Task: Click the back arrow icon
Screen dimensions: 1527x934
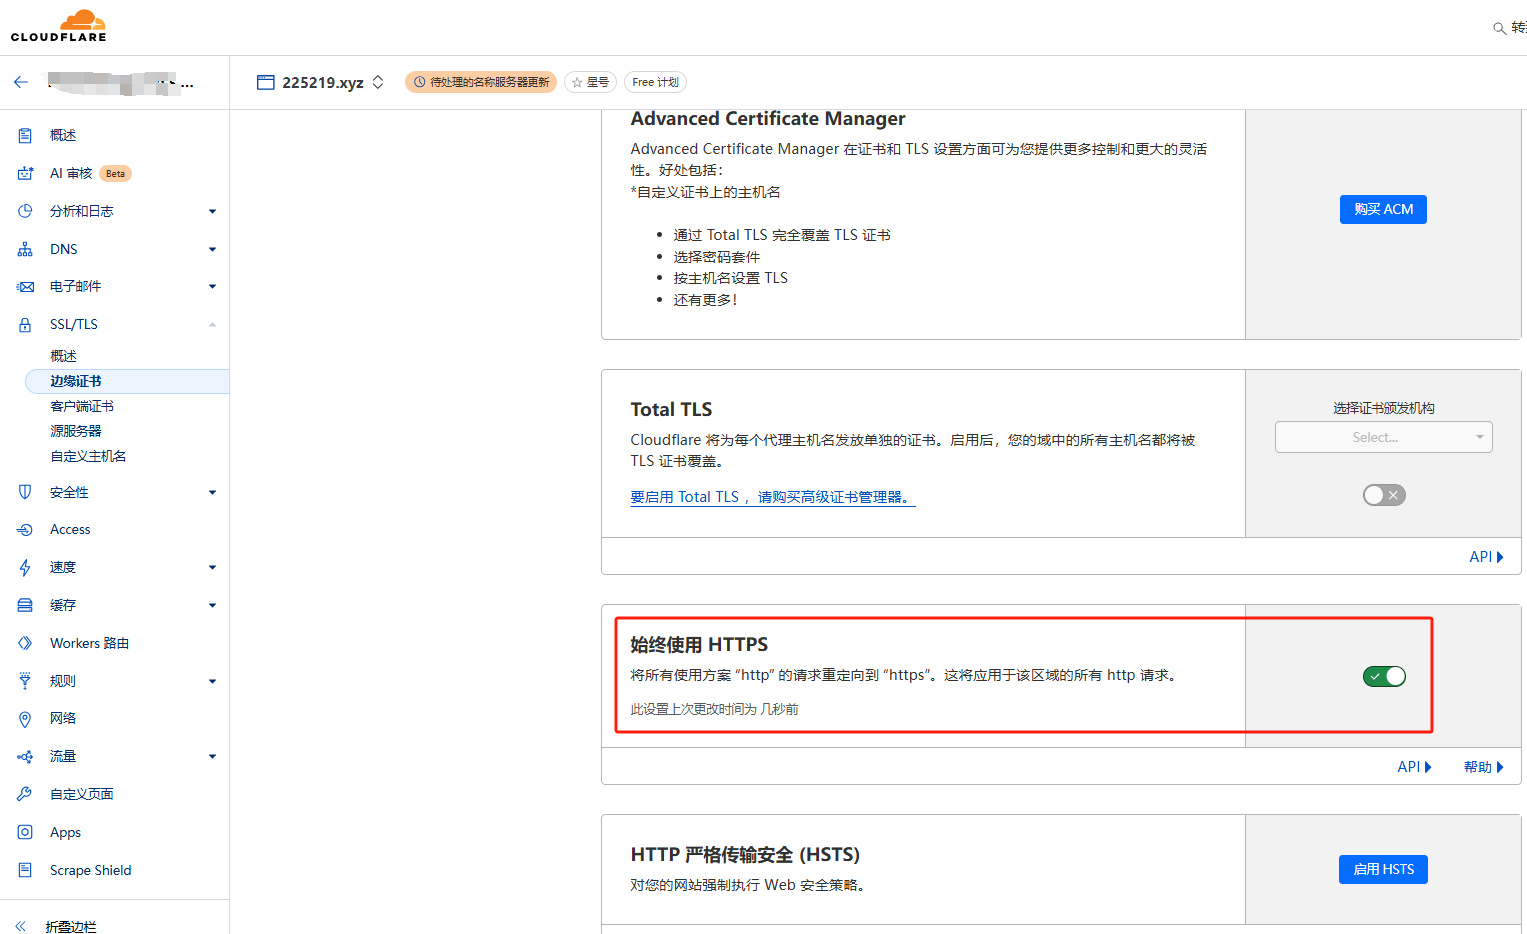Action: coord(21,83)
